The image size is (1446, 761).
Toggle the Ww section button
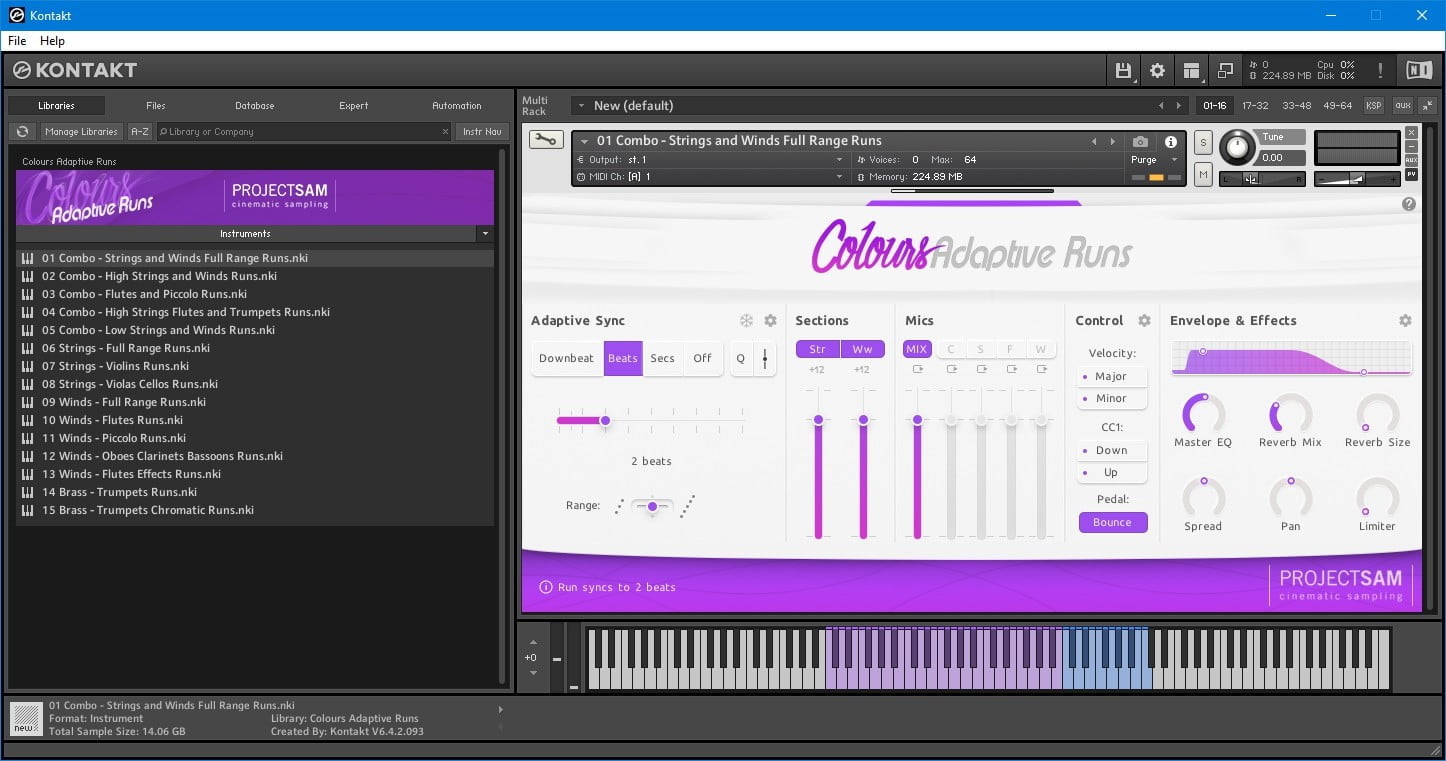point(862,349)
